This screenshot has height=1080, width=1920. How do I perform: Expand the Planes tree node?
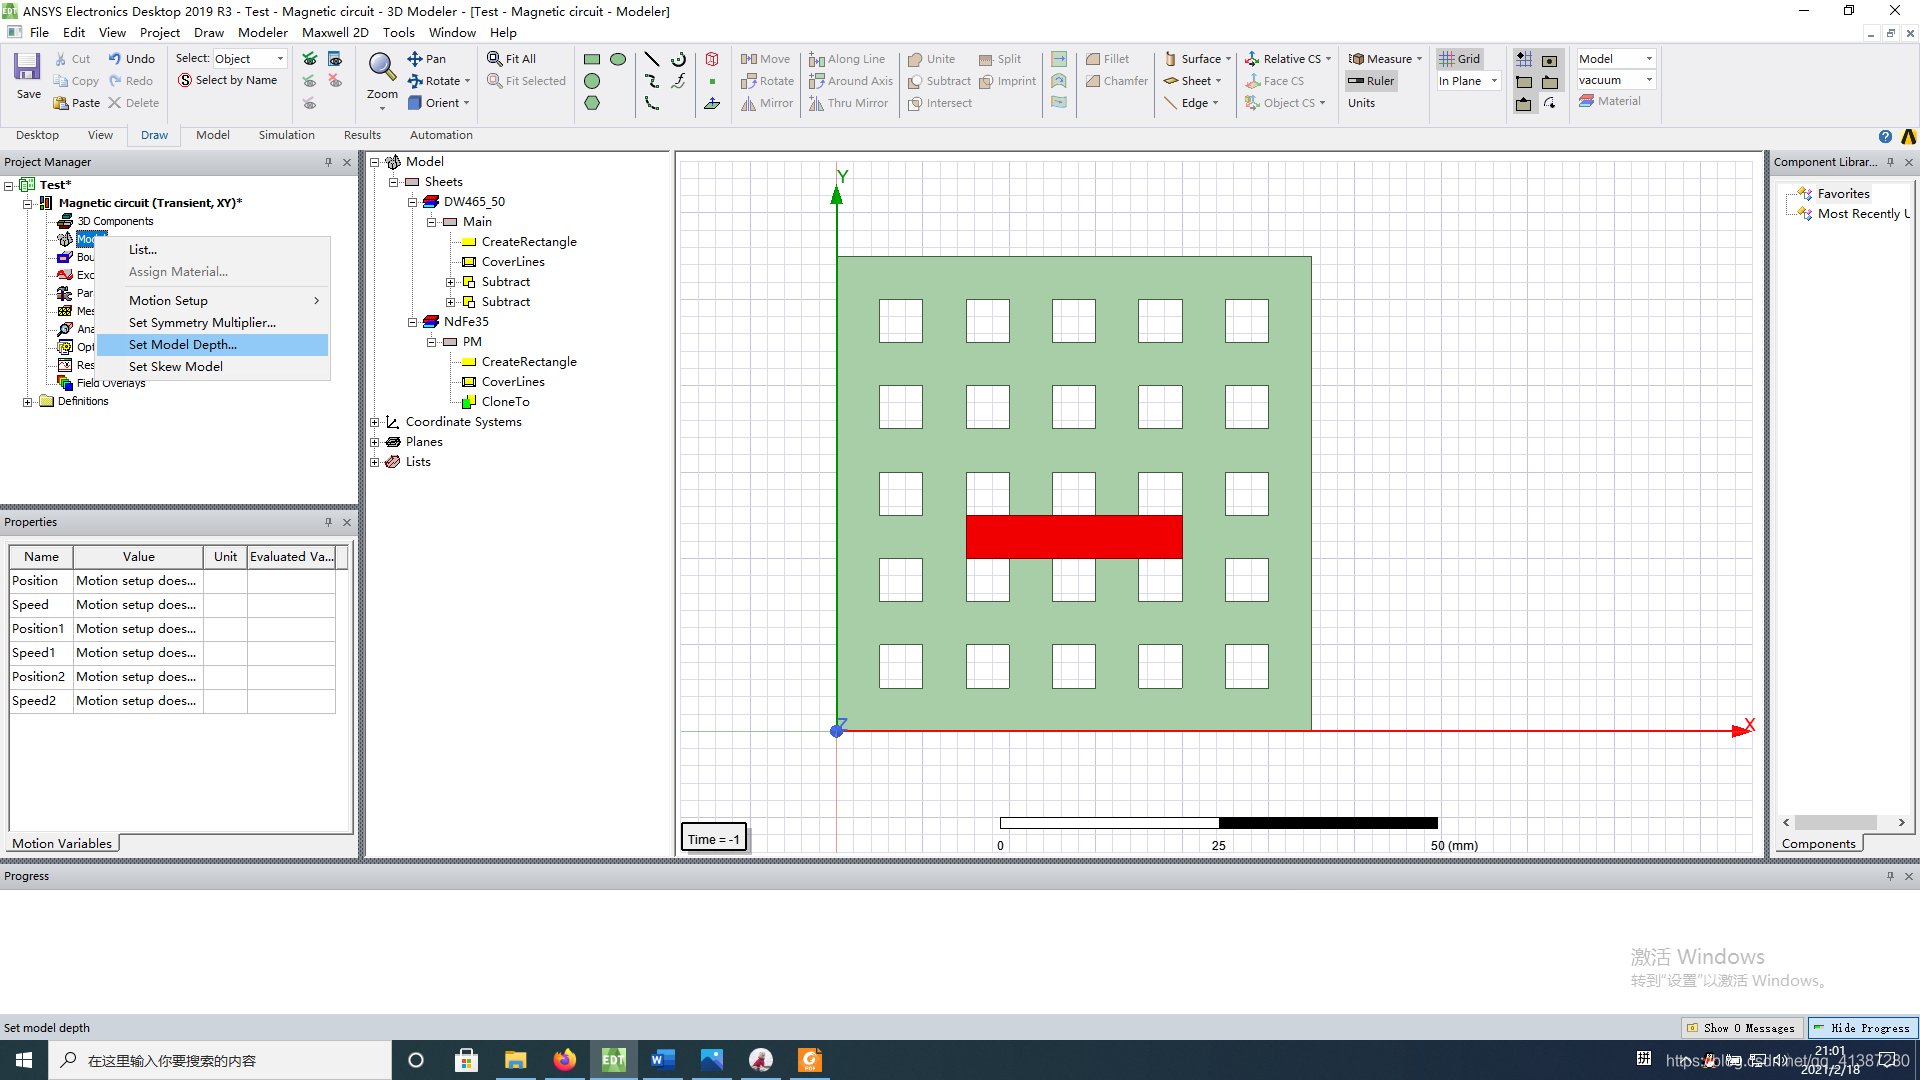pyautogui.click(x=374, y=442)
